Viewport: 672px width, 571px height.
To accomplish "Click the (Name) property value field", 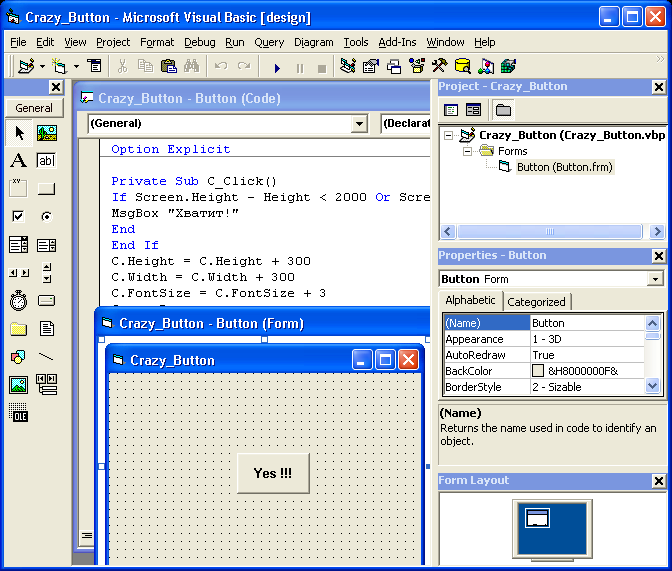I will coord(587,323).
